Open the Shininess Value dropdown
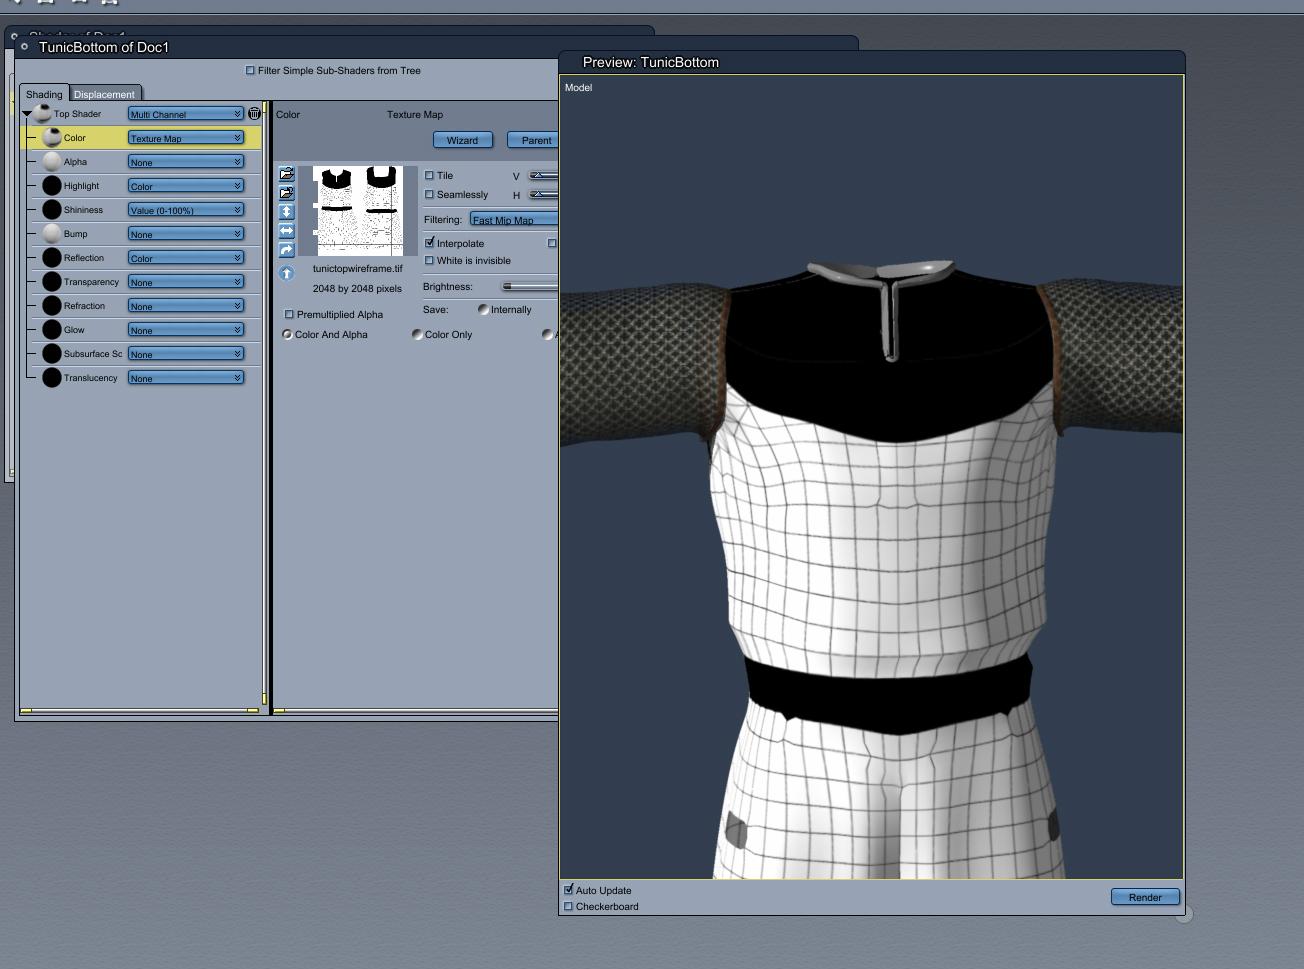 coord(185,210)
